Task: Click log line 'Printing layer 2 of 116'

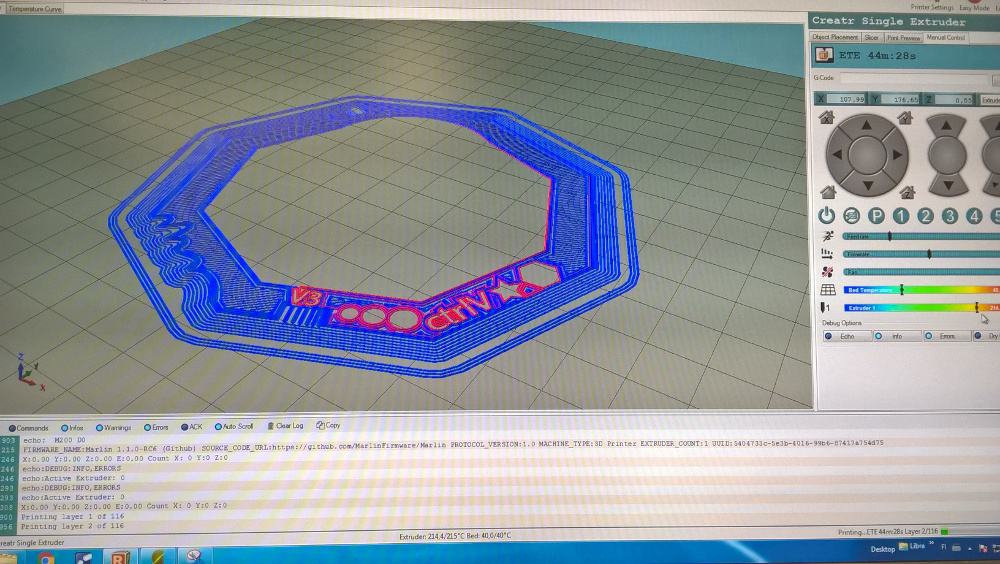Action: coord(72,526)
